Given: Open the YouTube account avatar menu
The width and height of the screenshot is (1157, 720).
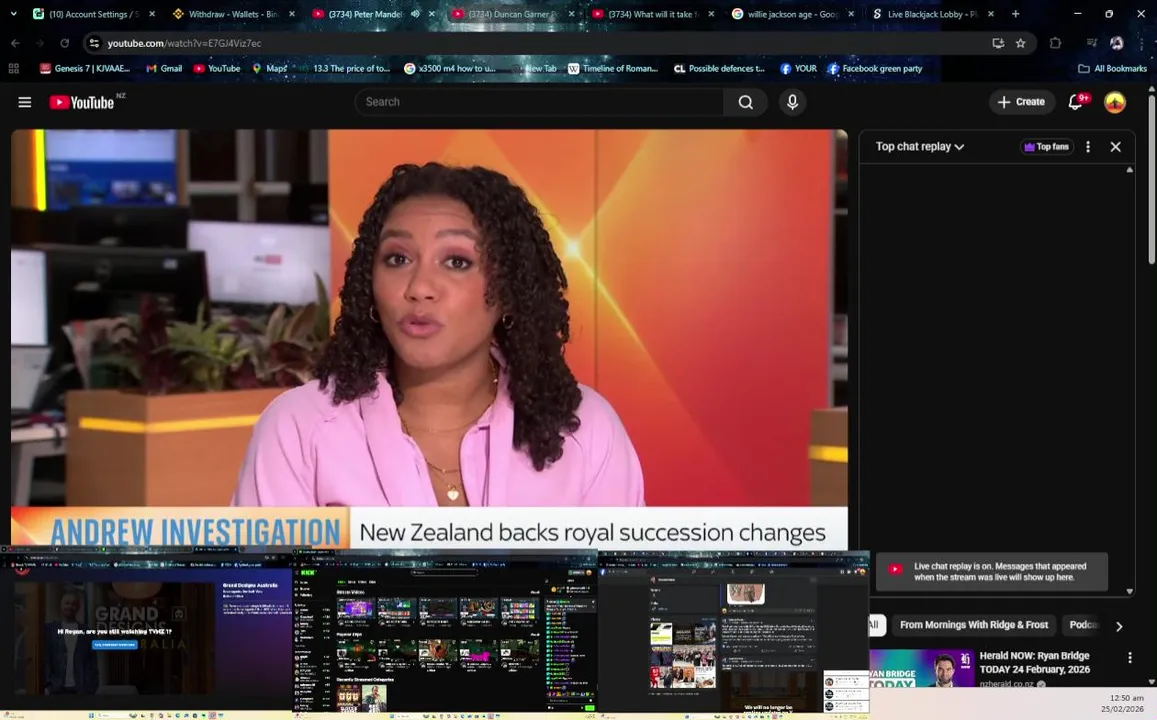Looking at the screenshot, I should coord(1115,102).
